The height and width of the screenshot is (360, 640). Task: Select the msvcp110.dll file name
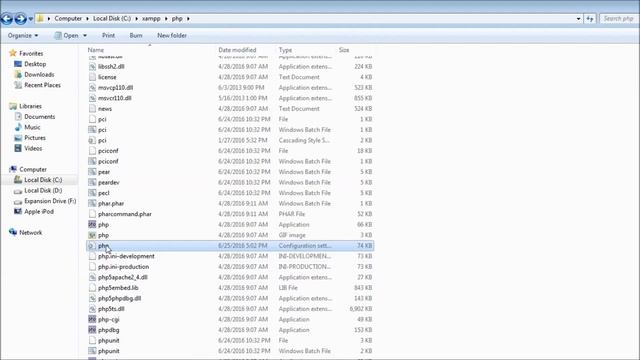pos(115,88)
